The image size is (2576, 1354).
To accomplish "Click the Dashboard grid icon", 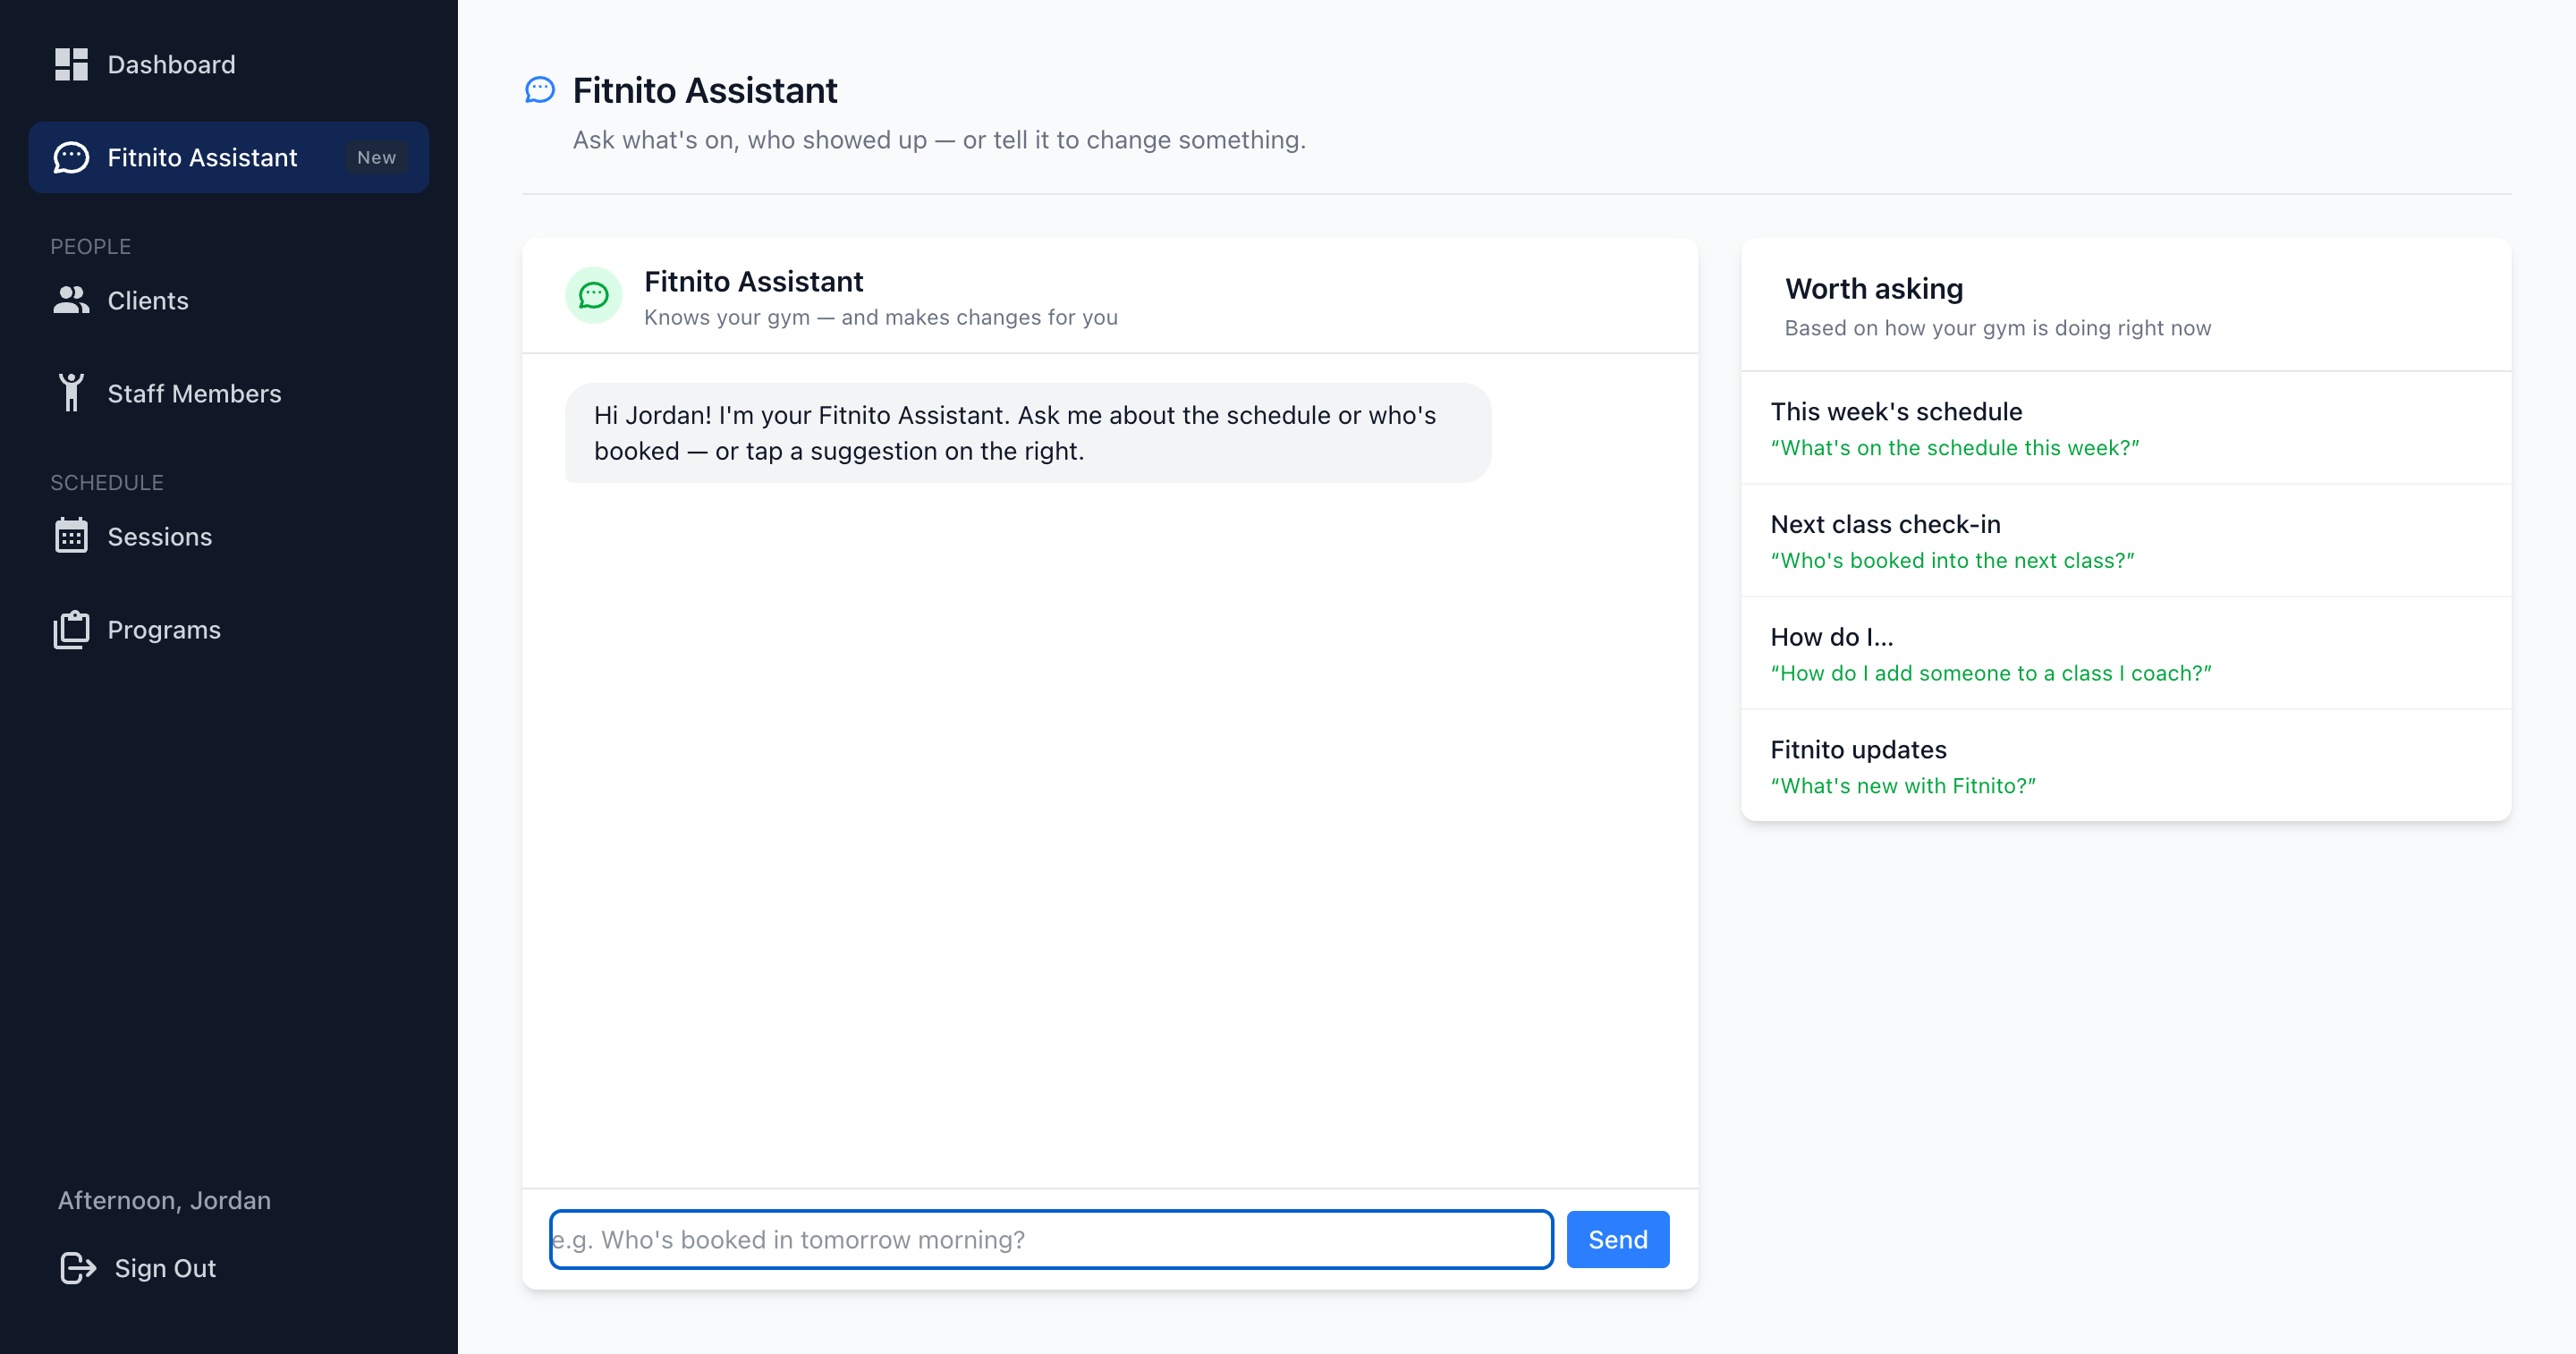I will pos(71,65).
